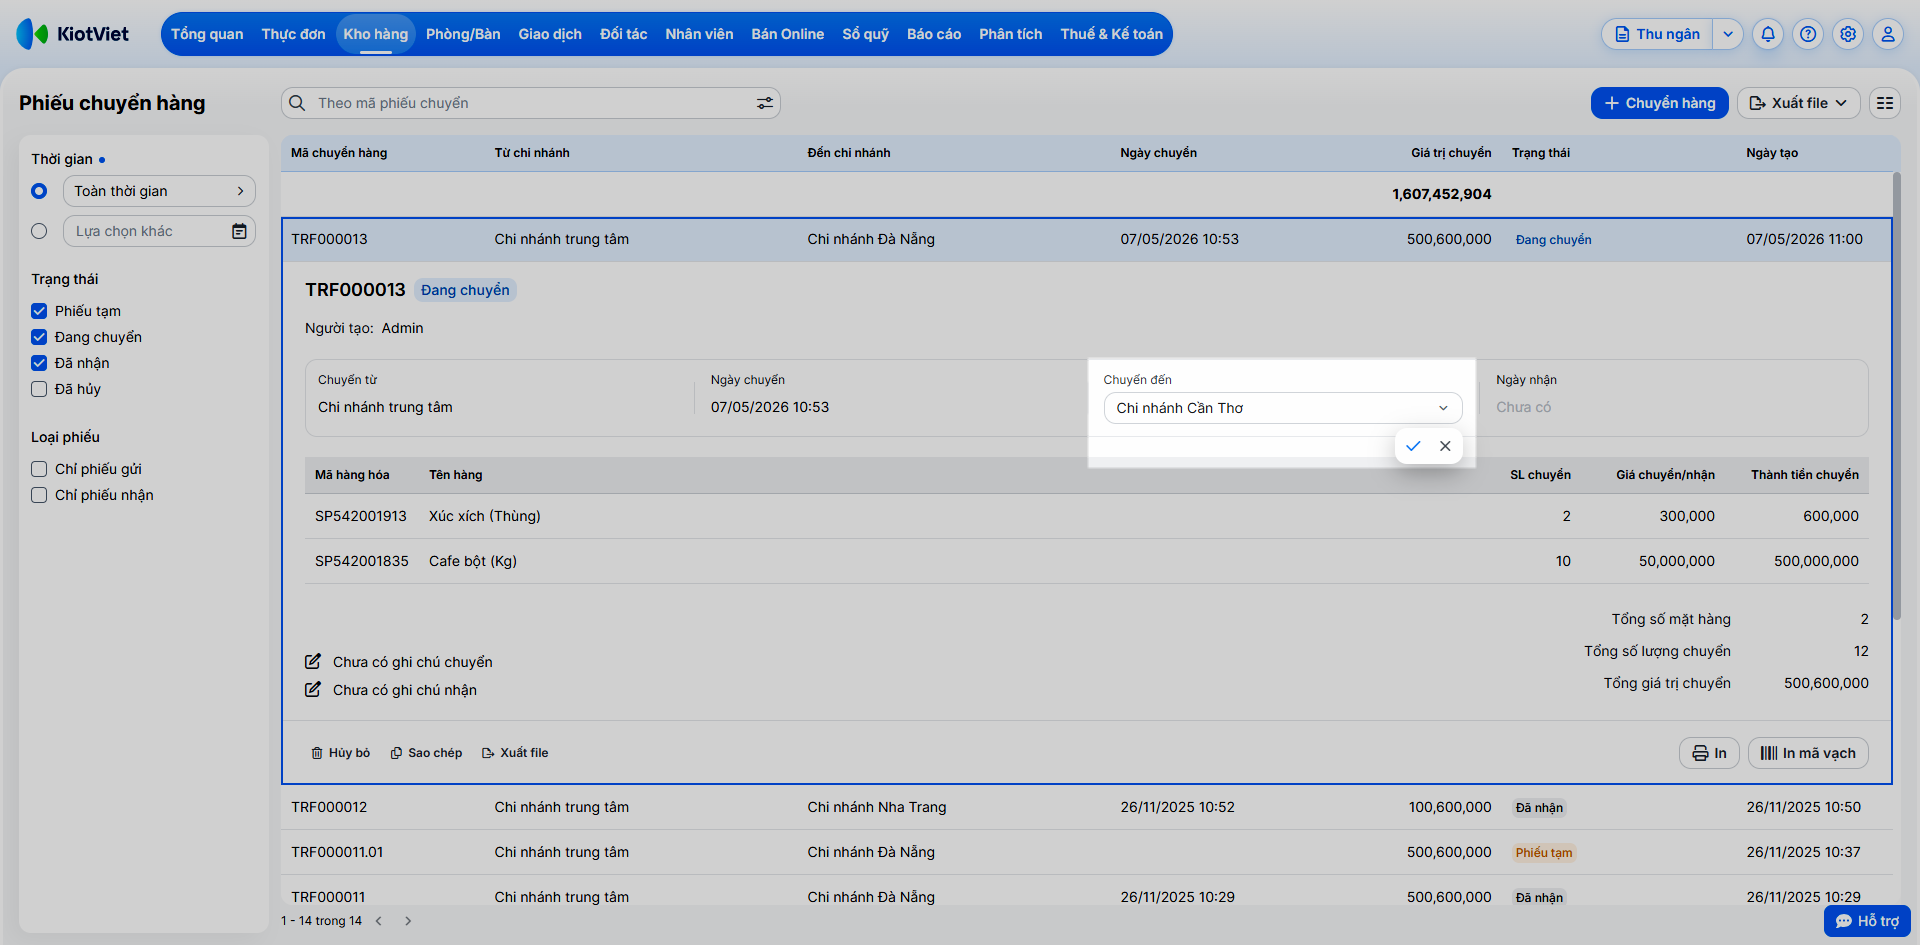The width and height of the screenshot is (1920, 945).
Task: Expand the Chi nhánh Cần Thơ dropdown
Action: click(1283, 408)
